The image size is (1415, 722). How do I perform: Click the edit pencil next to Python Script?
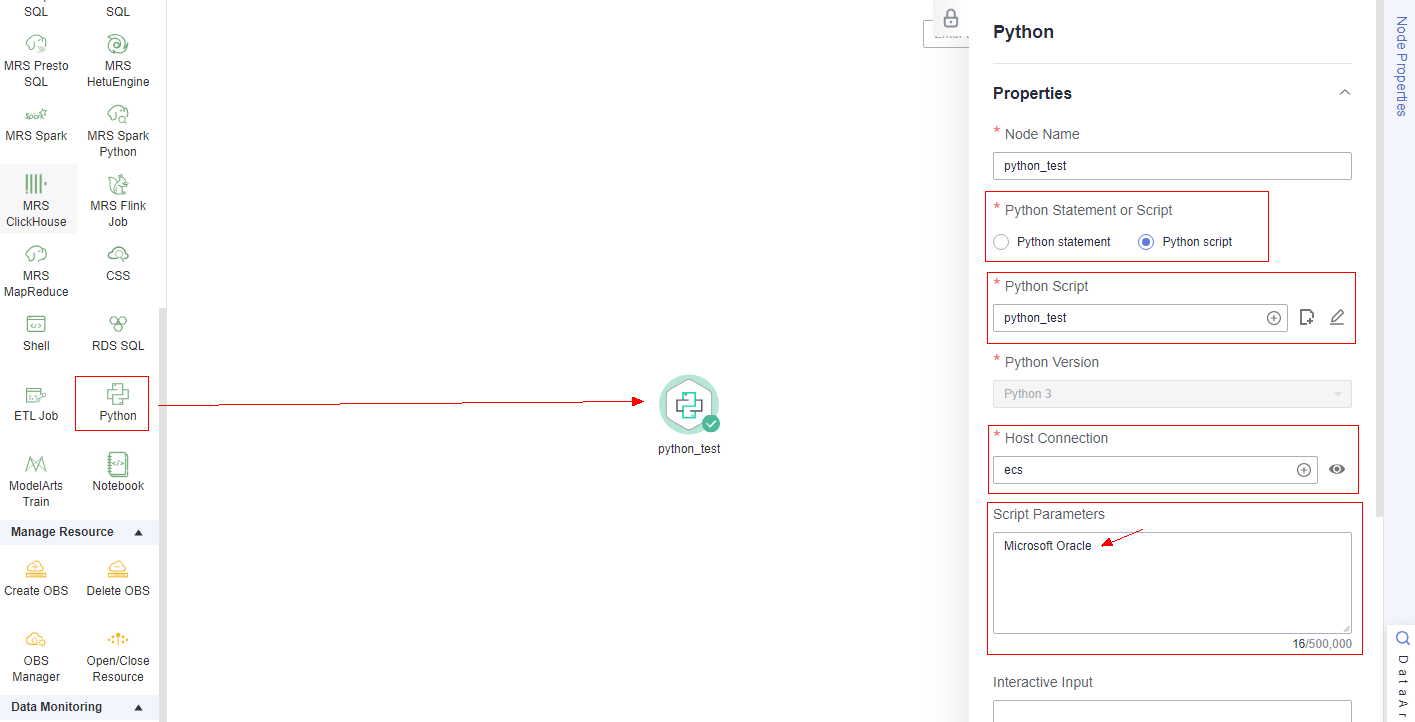tap(1337, 318)
